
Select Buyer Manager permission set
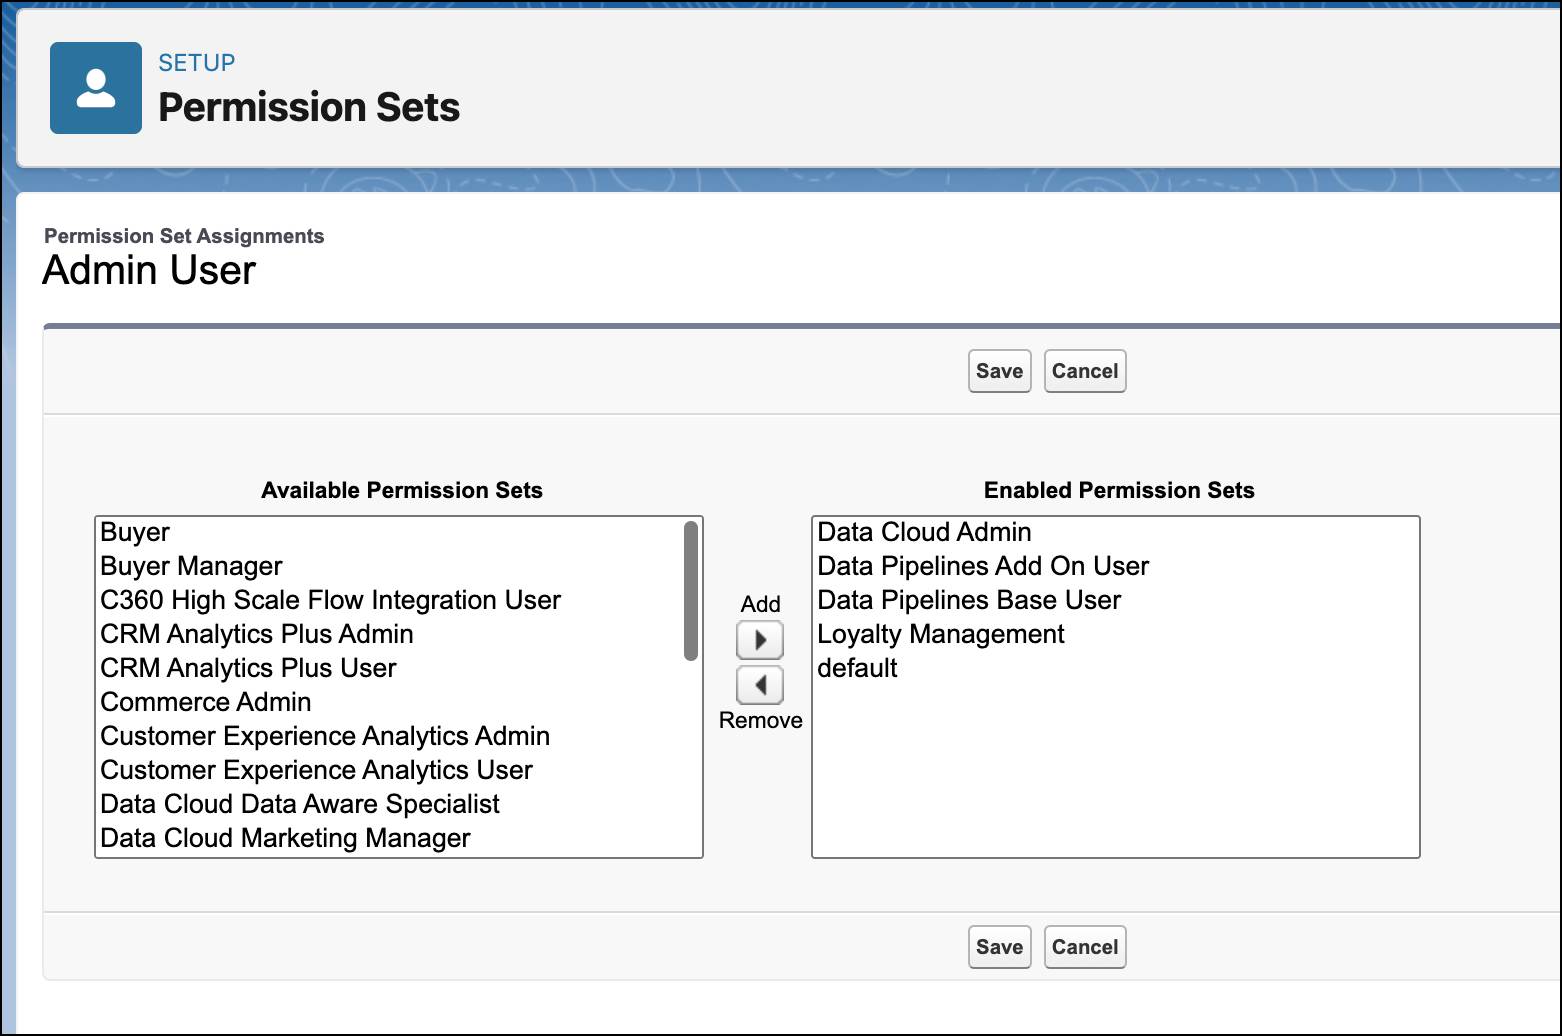390,566
